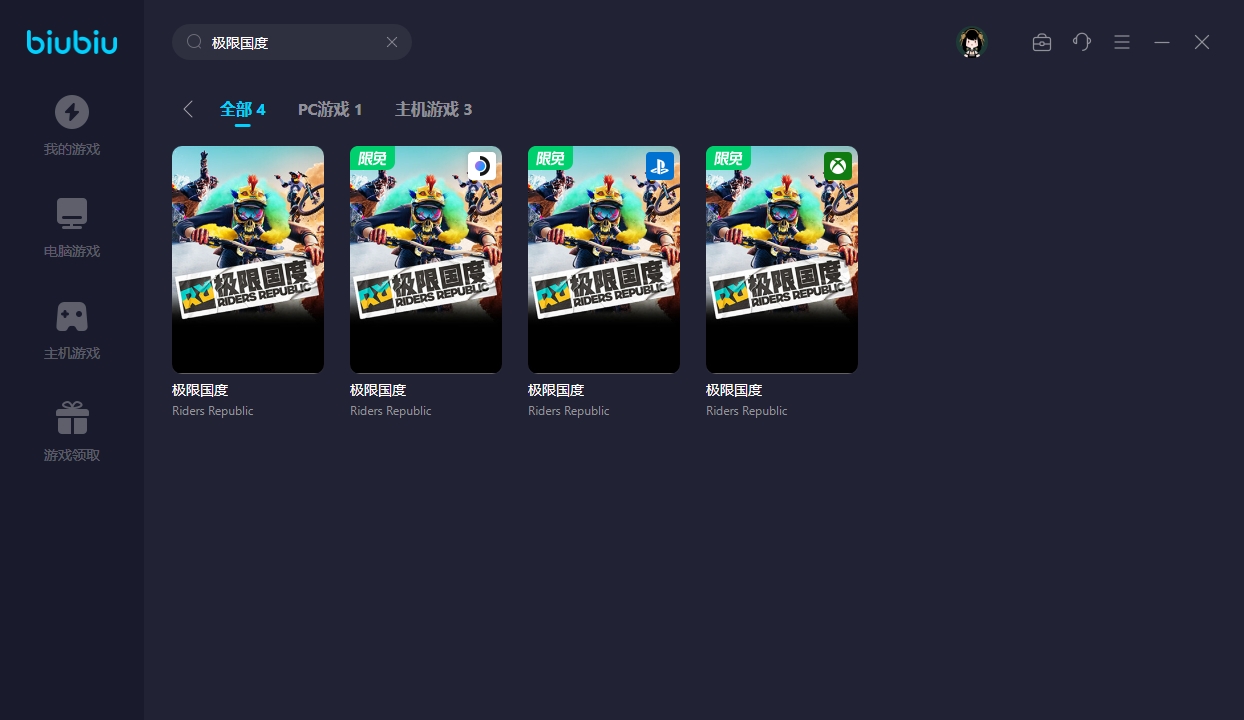1244x720 pixels.
Task: Open 主机游戏 gamepad icon in sidebar
Action: click(72, 316)
